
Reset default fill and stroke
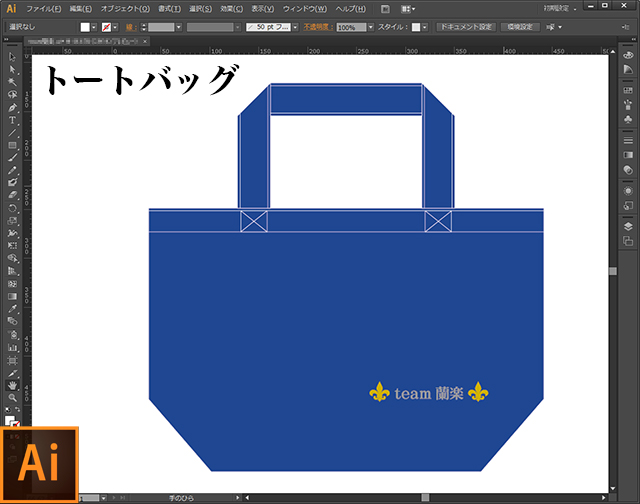click(x=8, y=409)
